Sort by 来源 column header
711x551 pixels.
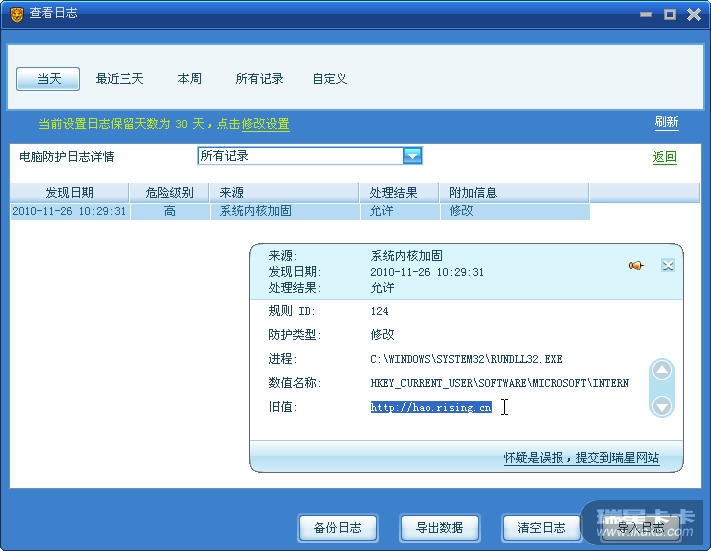click(284, 193)
